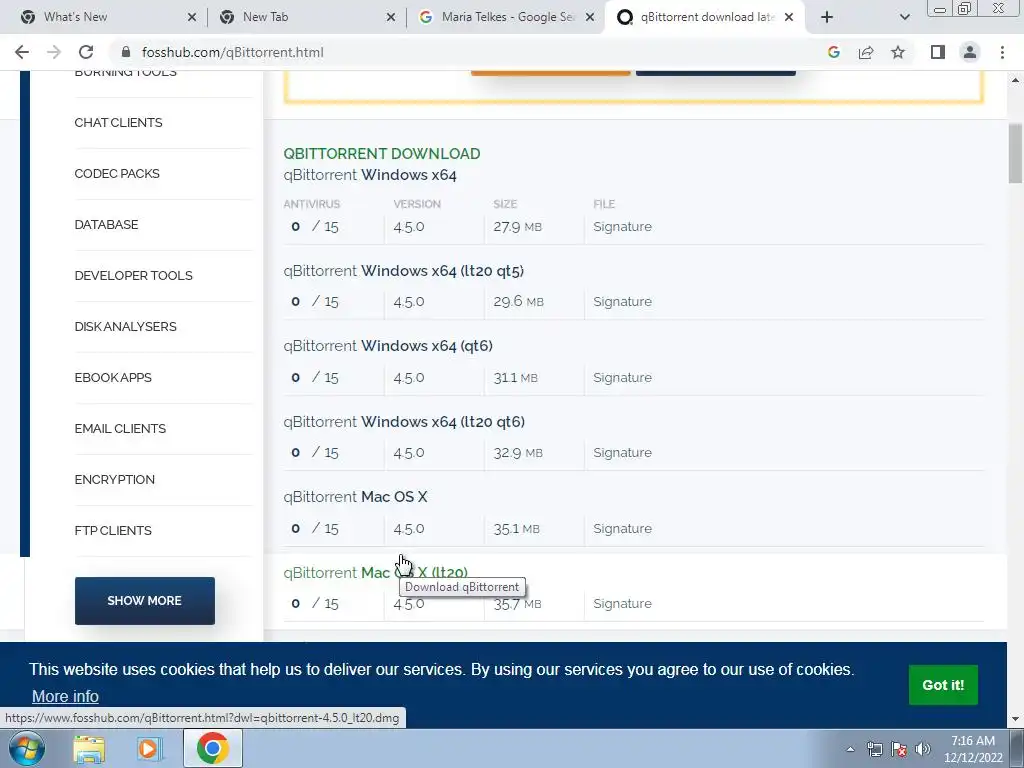This screenshot has width=1024, height=768.
Task: Click the SHOW MORE button
Action: [144, 601]
